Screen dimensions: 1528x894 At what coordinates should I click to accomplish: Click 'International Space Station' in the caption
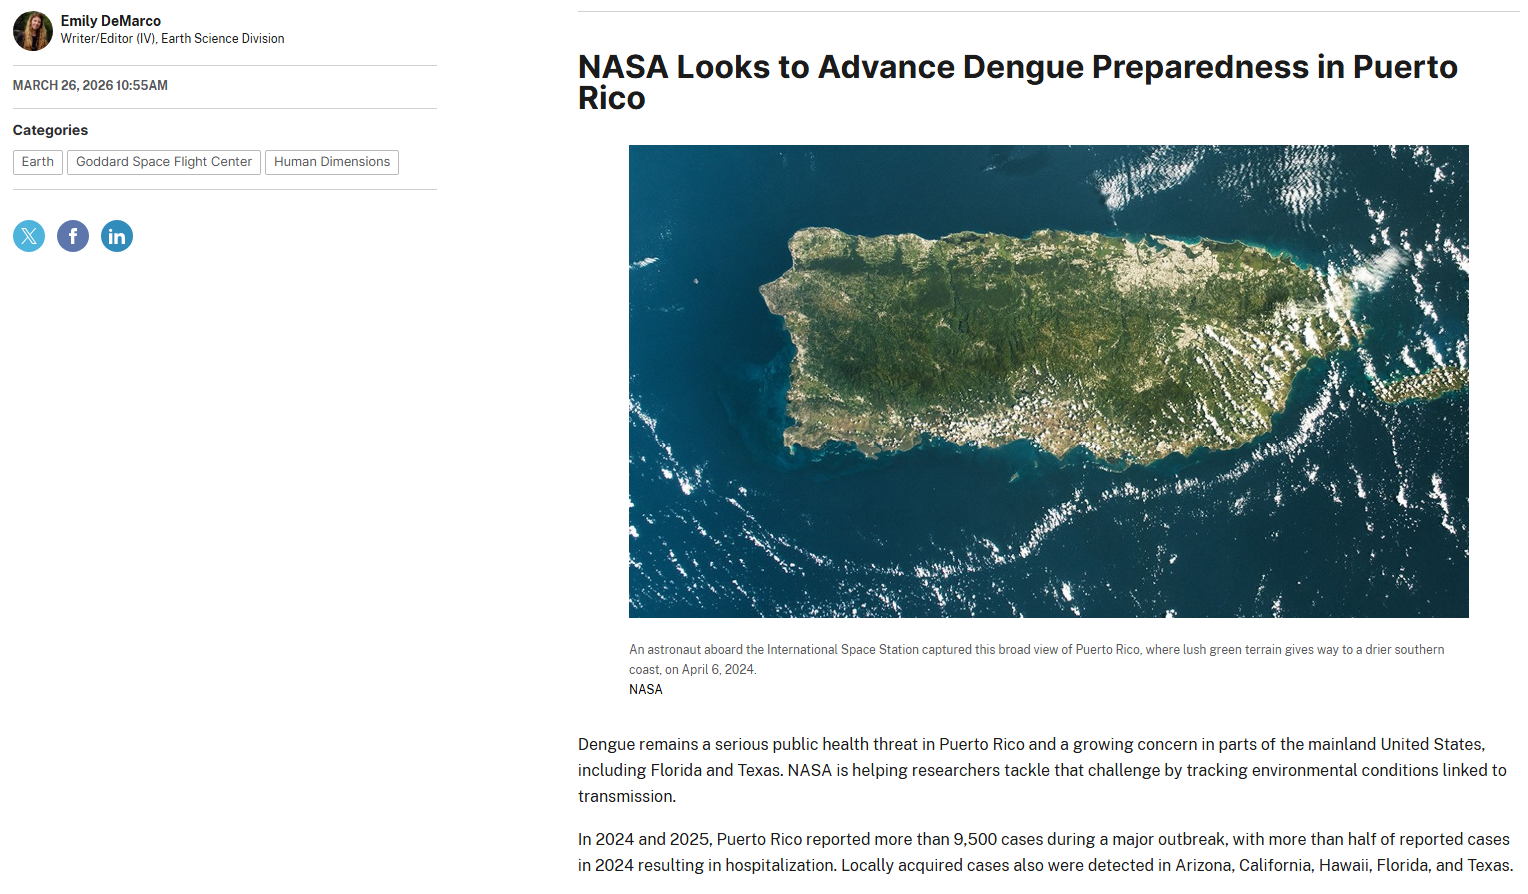pos(842,650)
